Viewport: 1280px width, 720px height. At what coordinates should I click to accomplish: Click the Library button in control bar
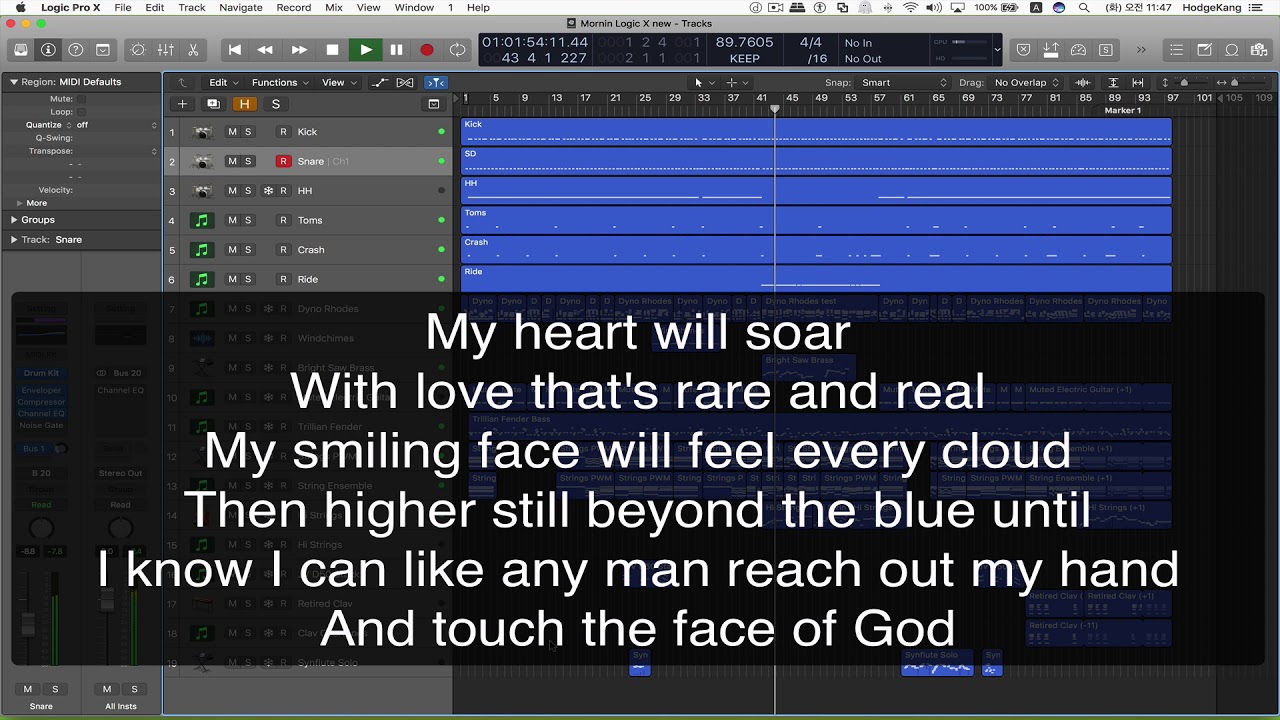click(20, 50)
